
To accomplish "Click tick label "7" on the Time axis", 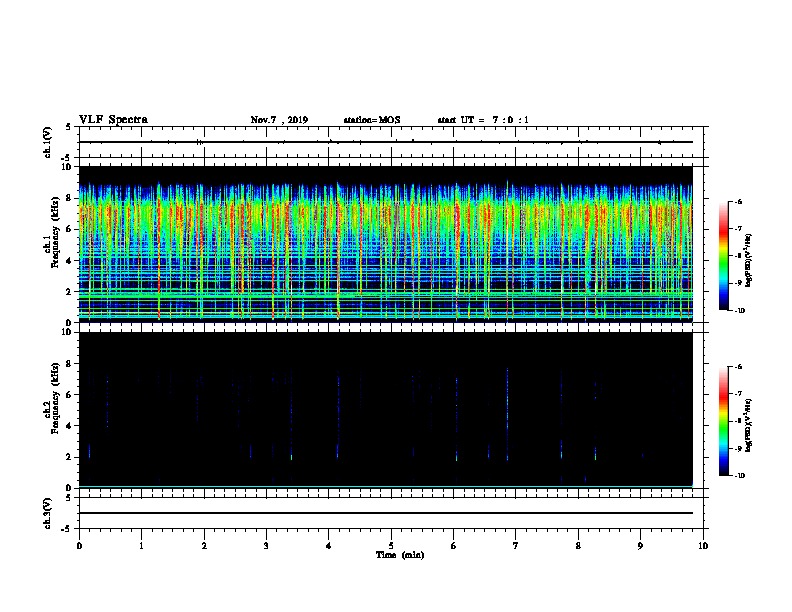I will (x=516, y=545).
